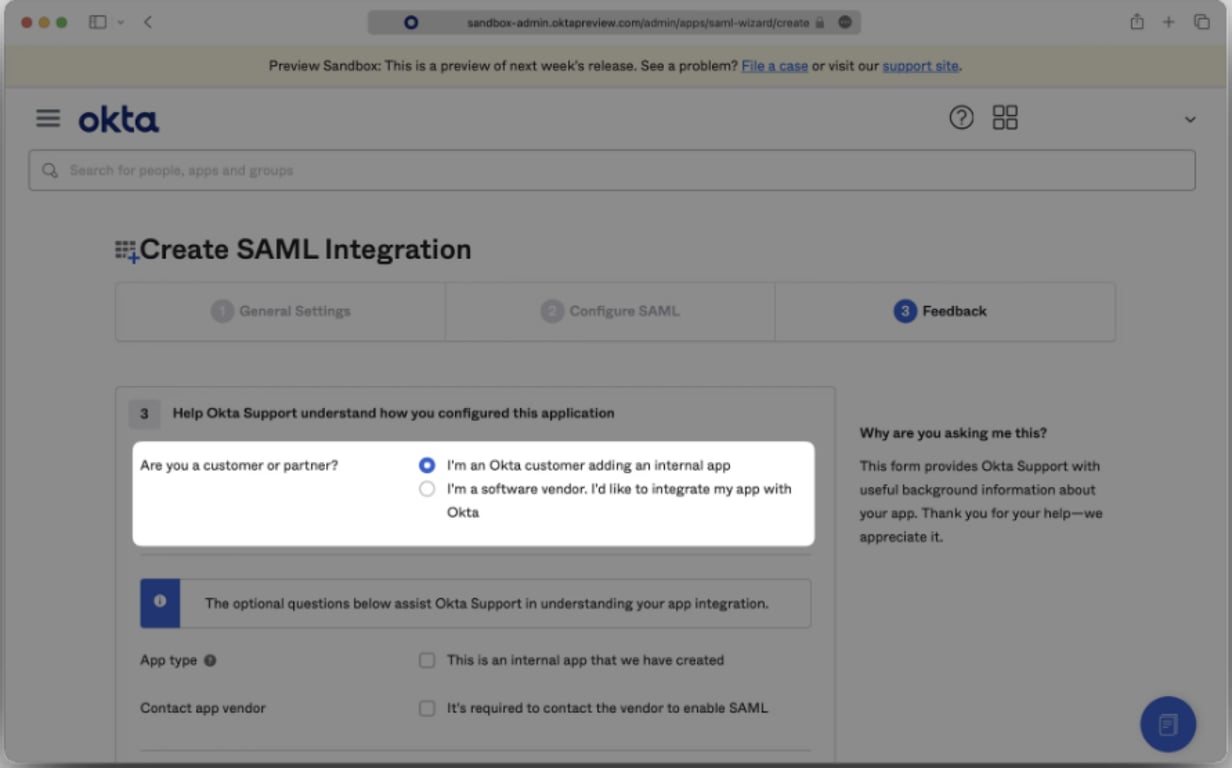This screenshot has height=768, width=1232.
Task: Click the App type help tooltip icon
Action: pos(210,661)
